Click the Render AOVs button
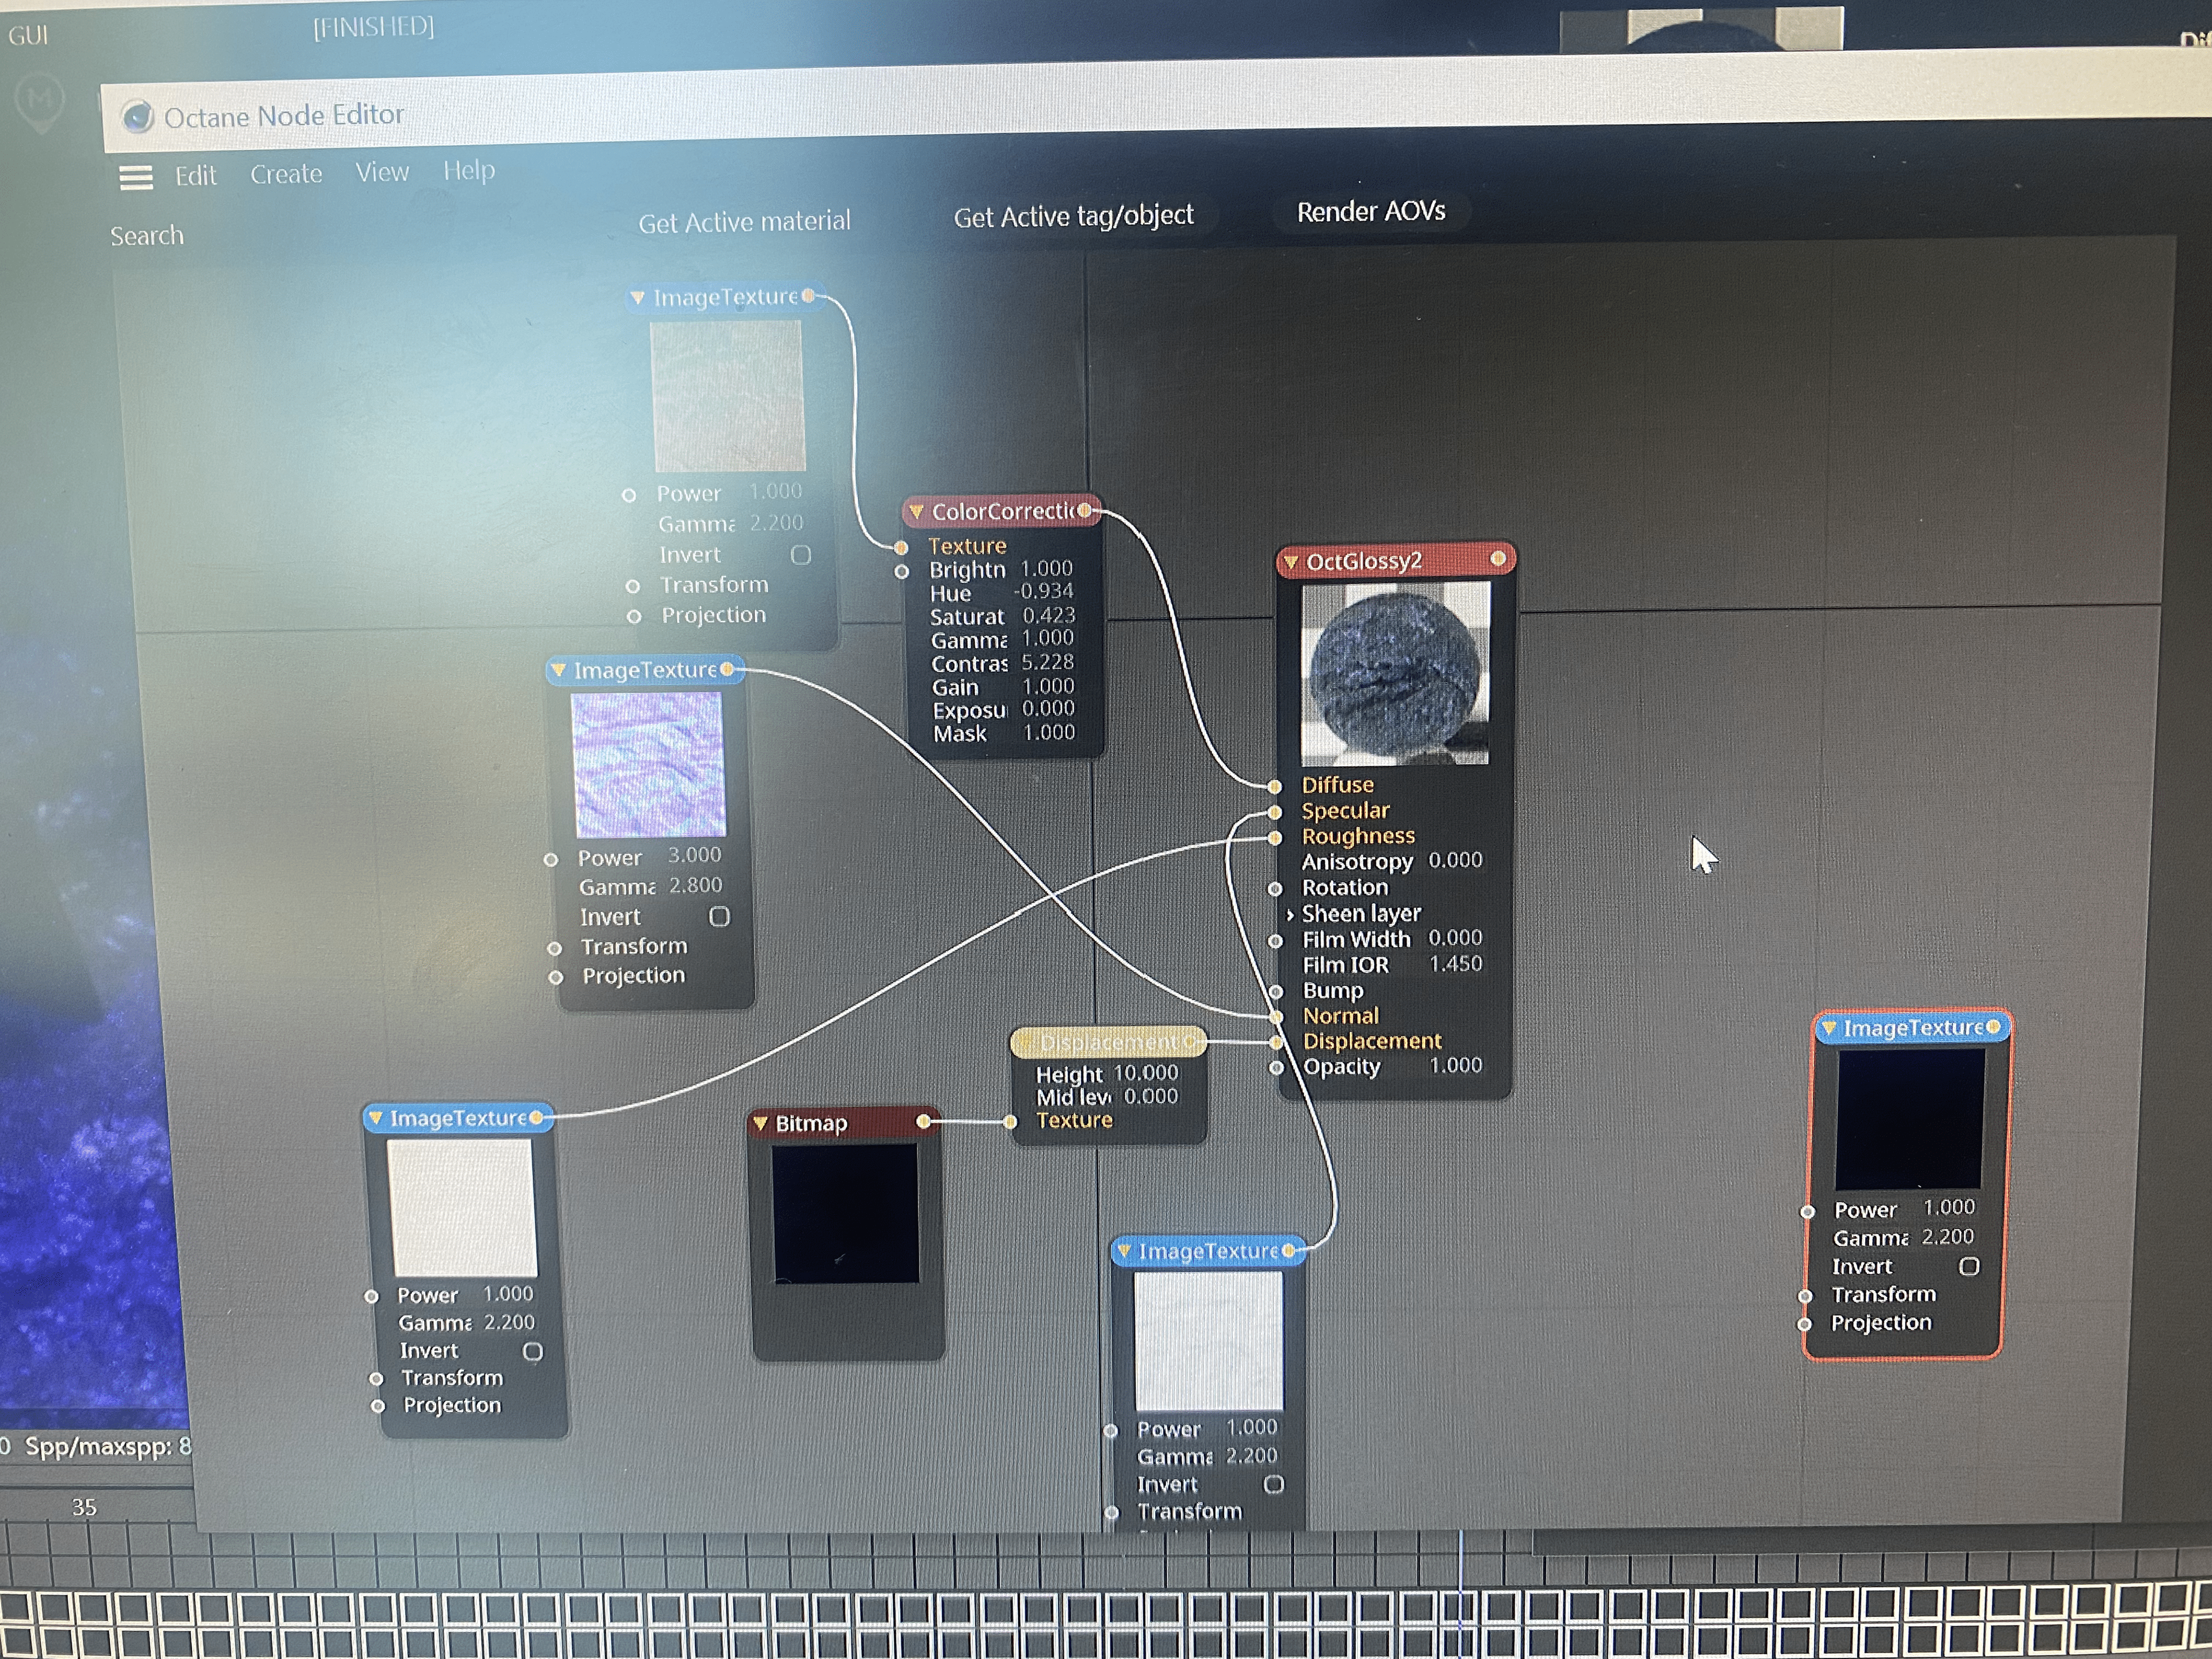 [1370, 211]
